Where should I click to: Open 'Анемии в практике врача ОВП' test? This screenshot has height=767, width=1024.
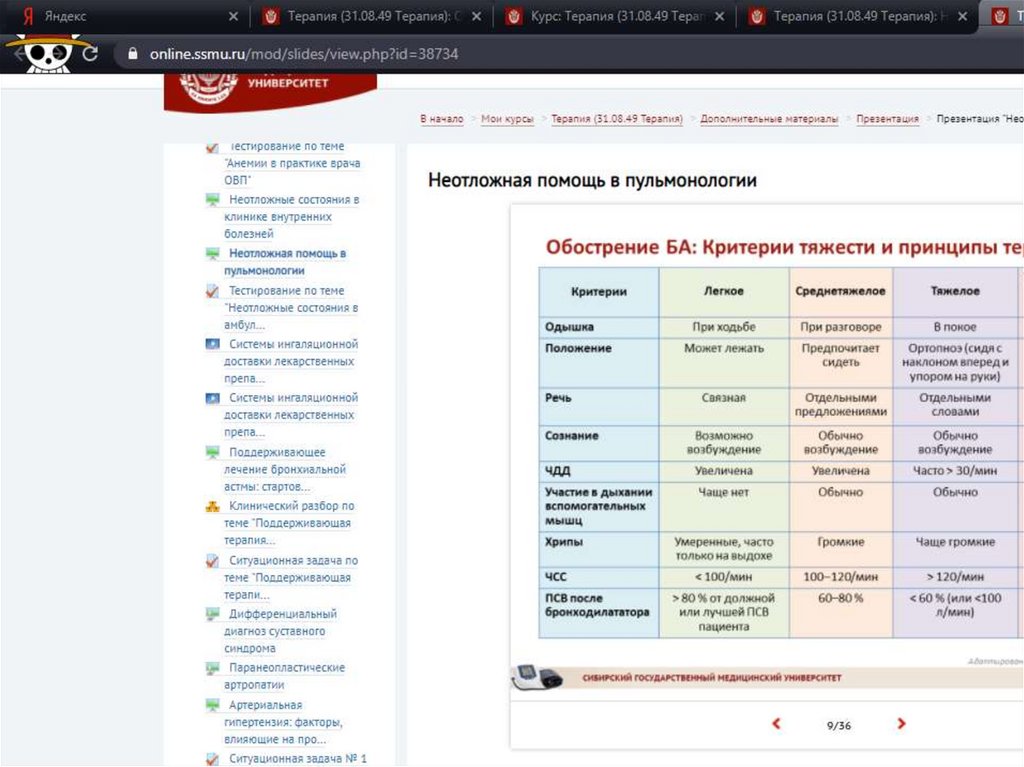point(291,163)
